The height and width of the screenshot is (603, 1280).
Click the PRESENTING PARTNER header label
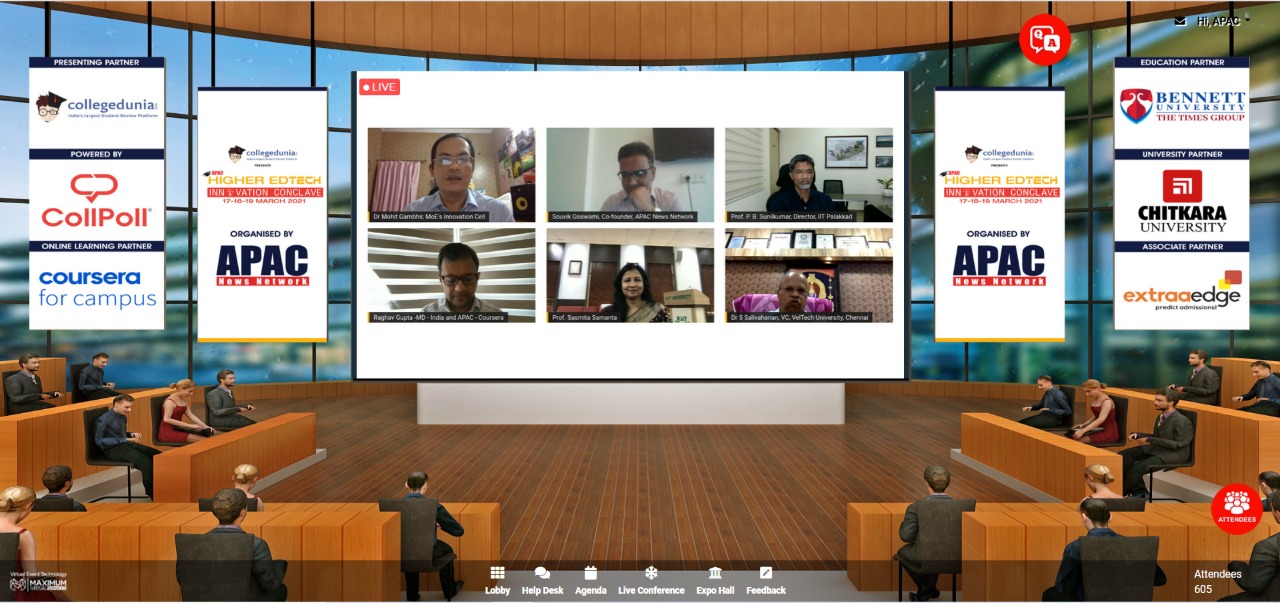point(97,62)
